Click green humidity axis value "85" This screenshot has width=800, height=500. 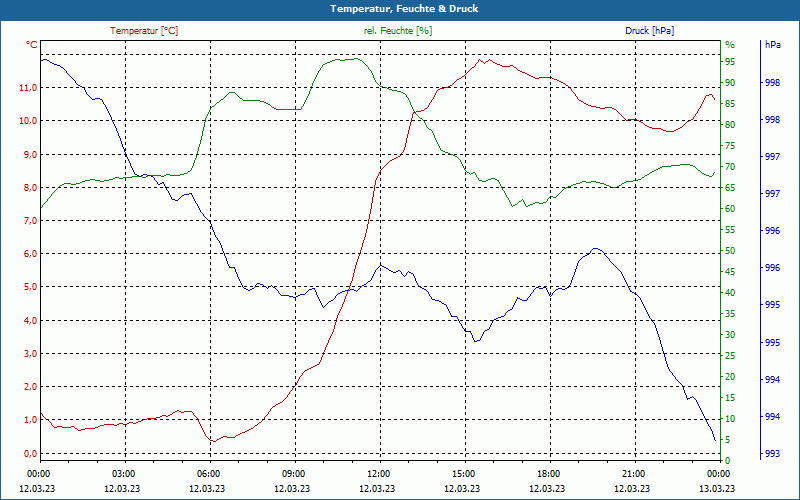pos(730,104)
